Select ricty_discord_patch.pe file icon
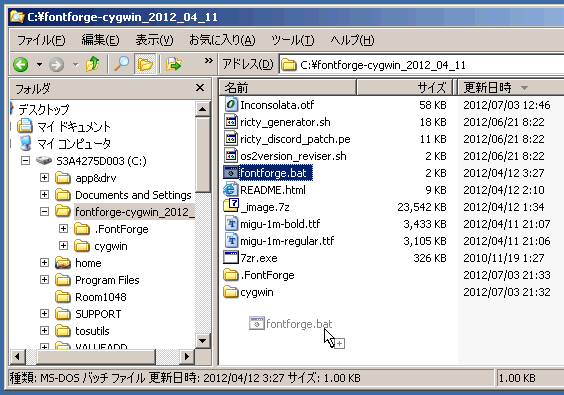Image resolution: width=564 pixels, height=395 pixels. click(231, 139)
